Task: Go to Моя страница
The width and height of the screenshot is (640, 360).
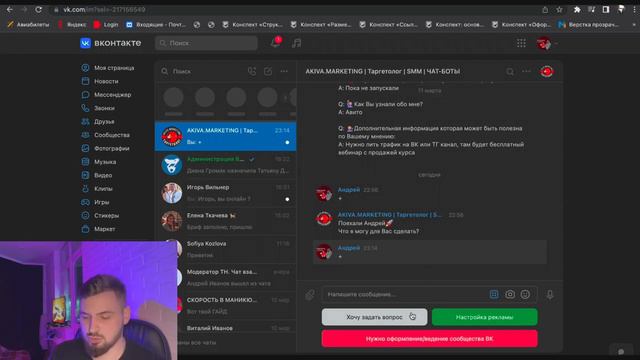Action: tap(108, 68)
